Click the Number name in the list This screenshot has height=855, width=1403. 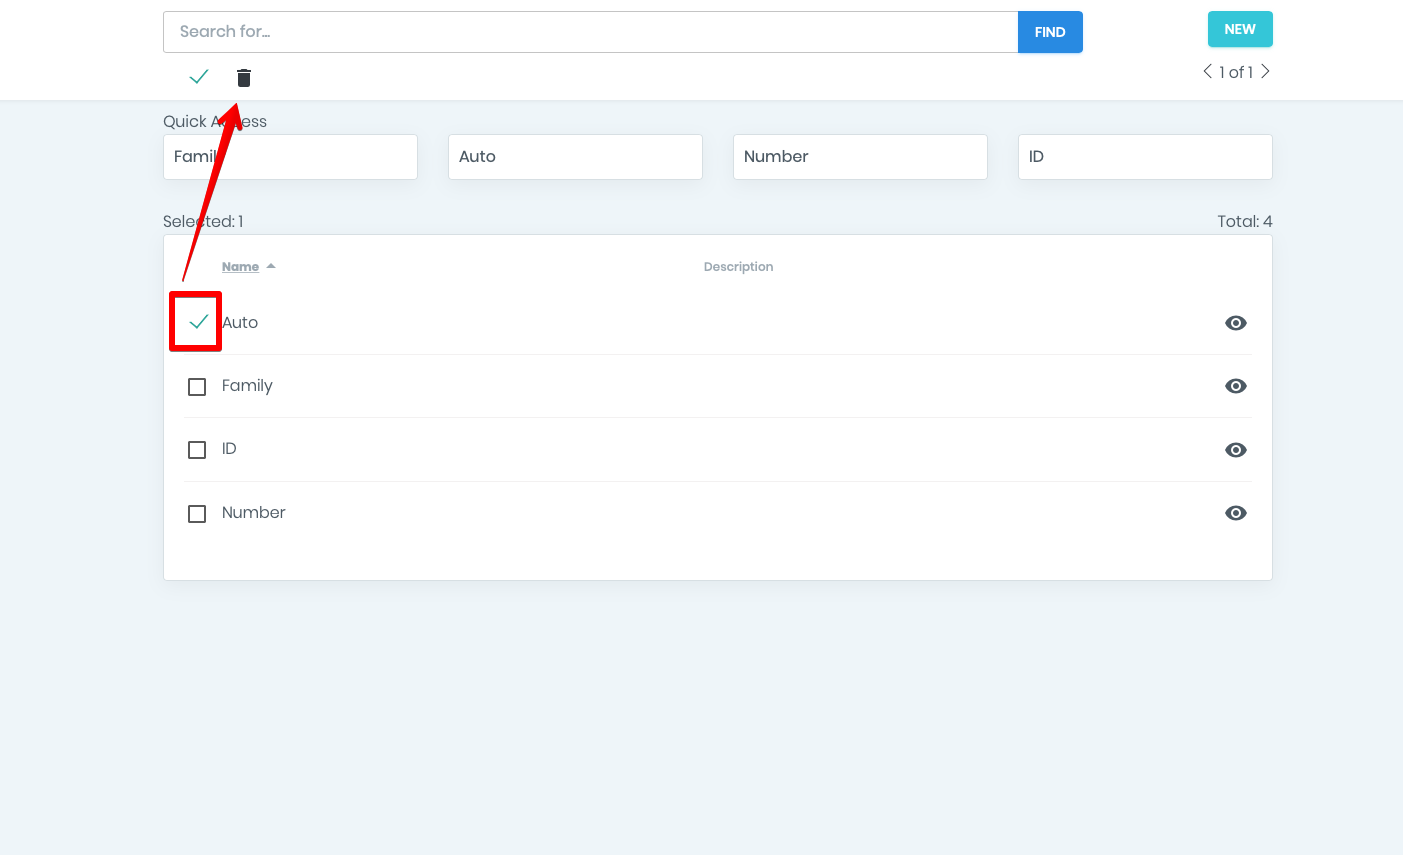(x=254, y=513)
